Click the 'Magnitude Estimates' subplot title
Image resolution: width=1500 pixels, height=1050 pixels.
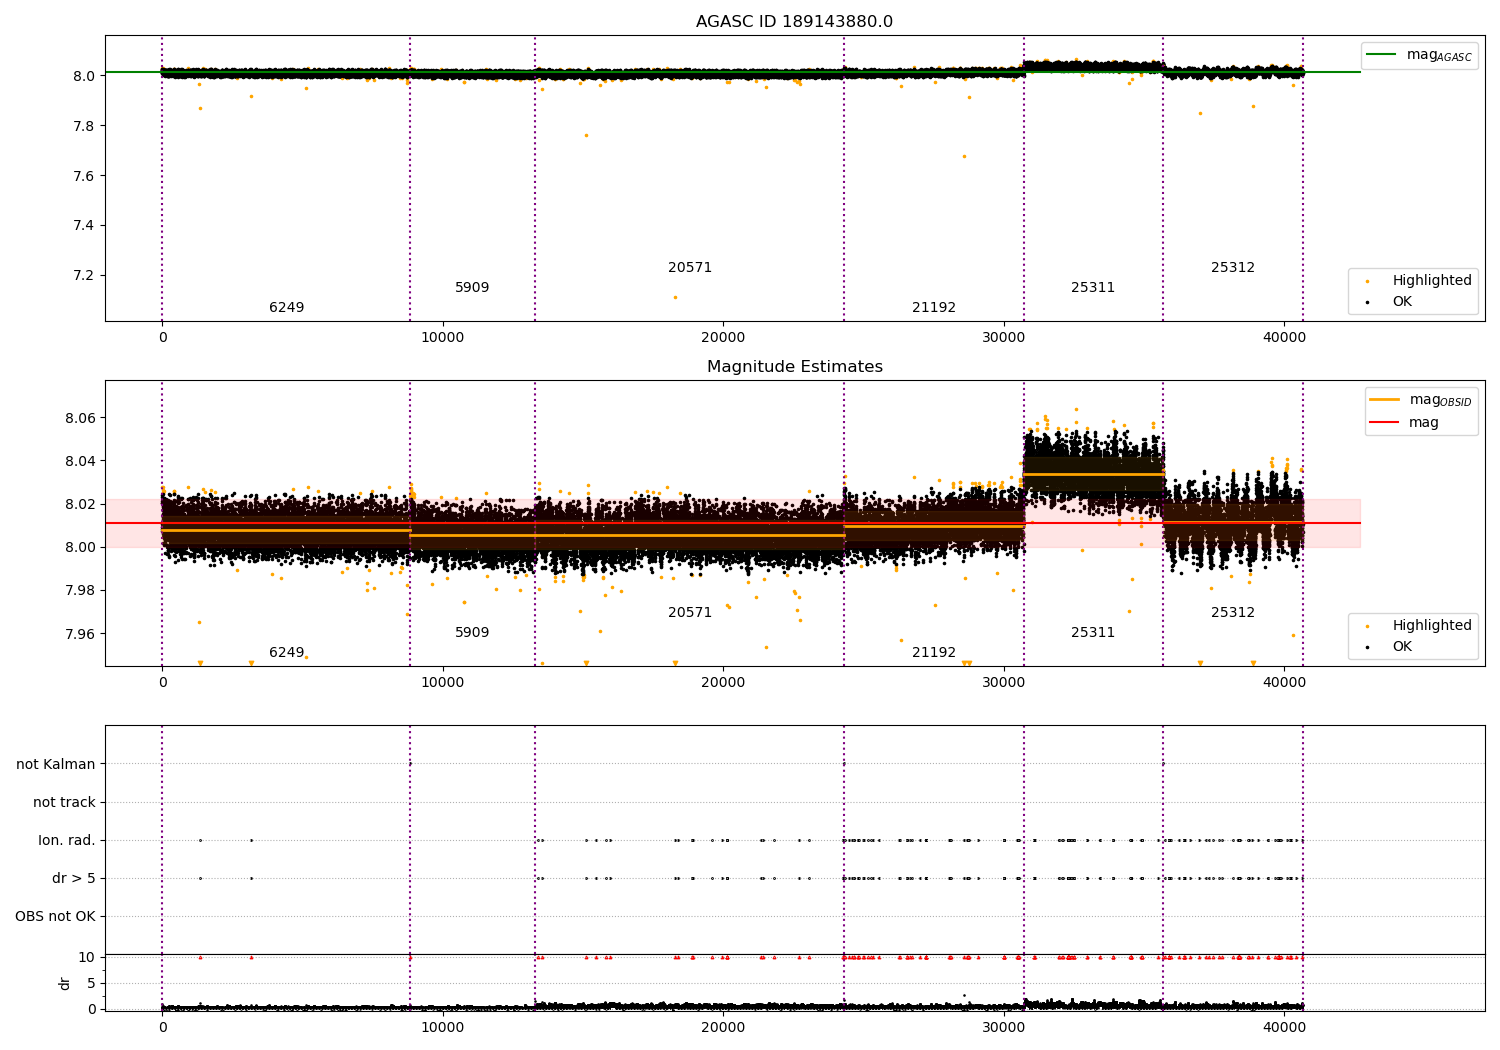click(794, 367)
